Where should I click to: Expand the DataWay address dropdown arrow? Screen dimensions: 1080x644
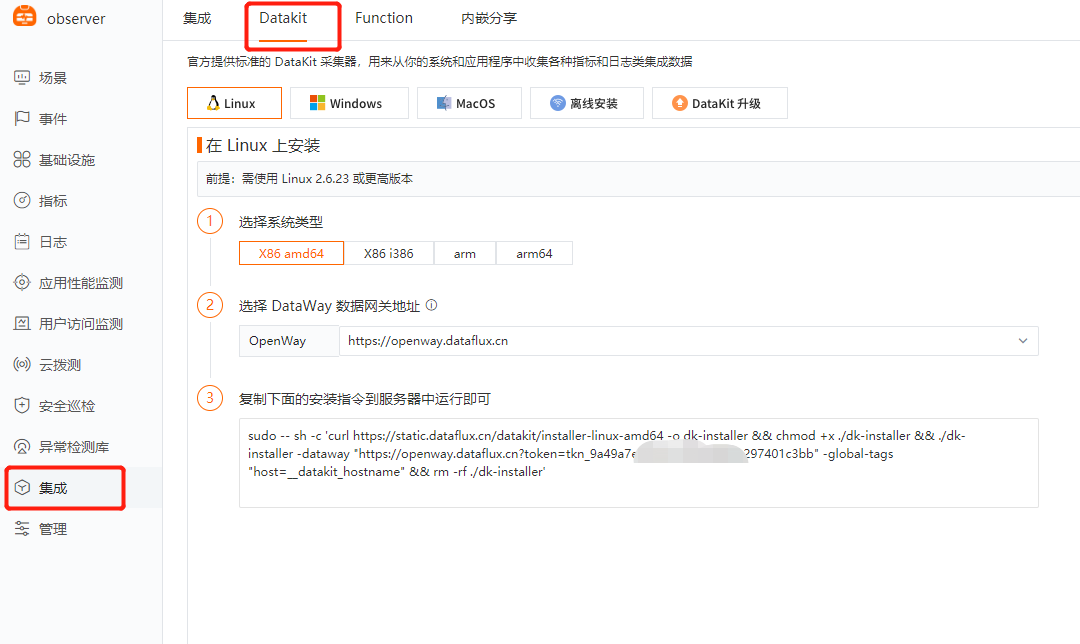(x=1023, y=341)
